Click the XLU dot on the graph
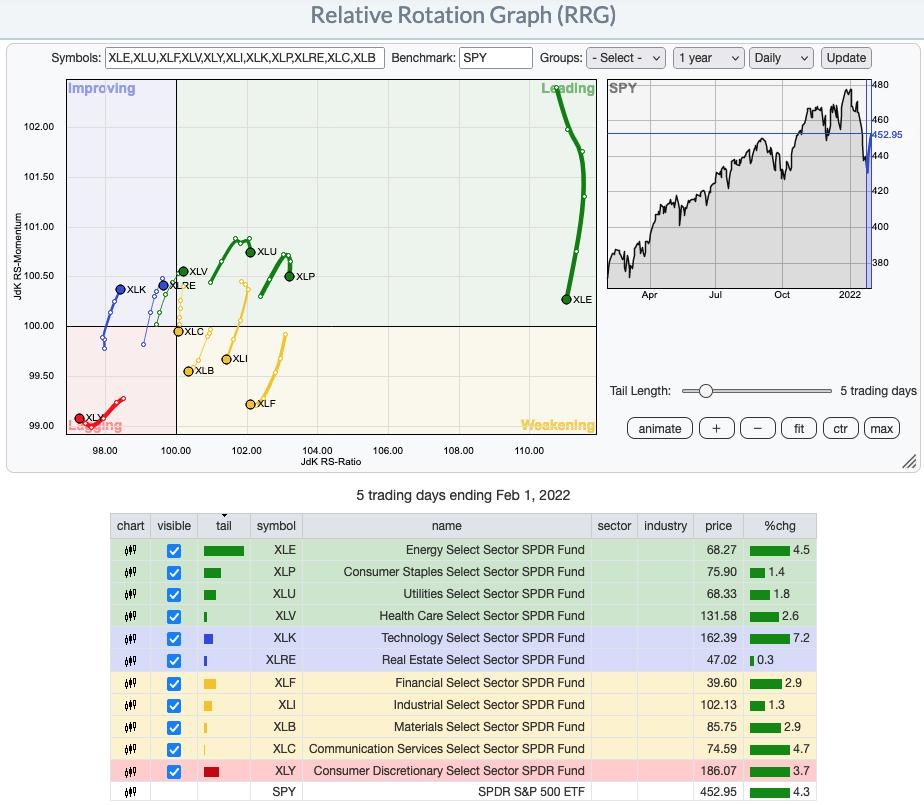Viewport: 924px width, 805px height. 250,252
